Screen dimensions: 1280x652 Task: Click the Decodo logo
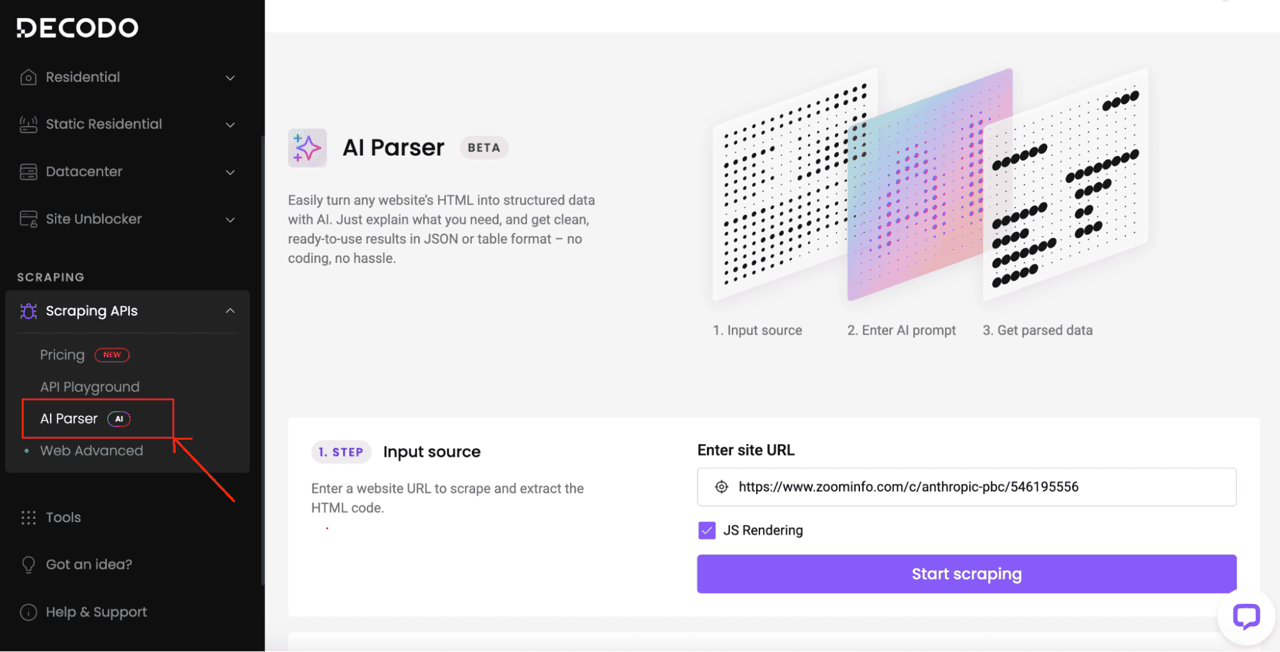point(77,28)
